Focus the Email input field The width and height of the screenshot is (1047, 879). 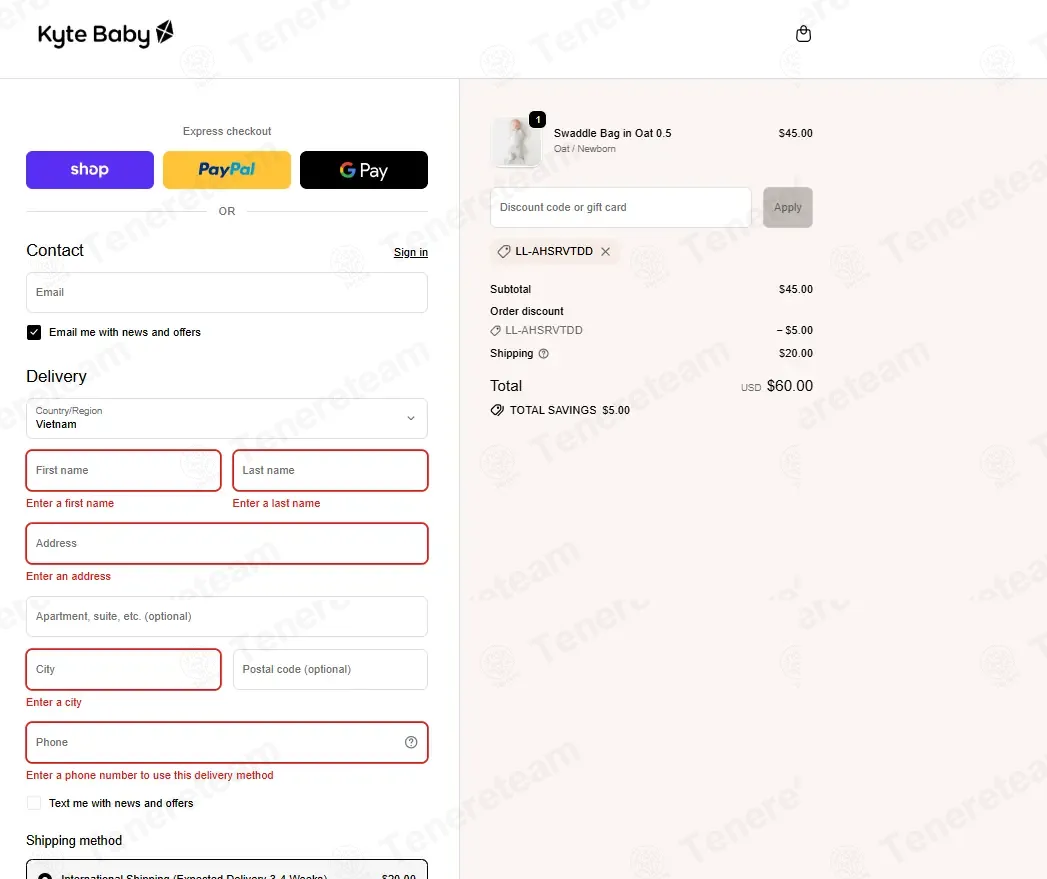[x=227, y=293]
